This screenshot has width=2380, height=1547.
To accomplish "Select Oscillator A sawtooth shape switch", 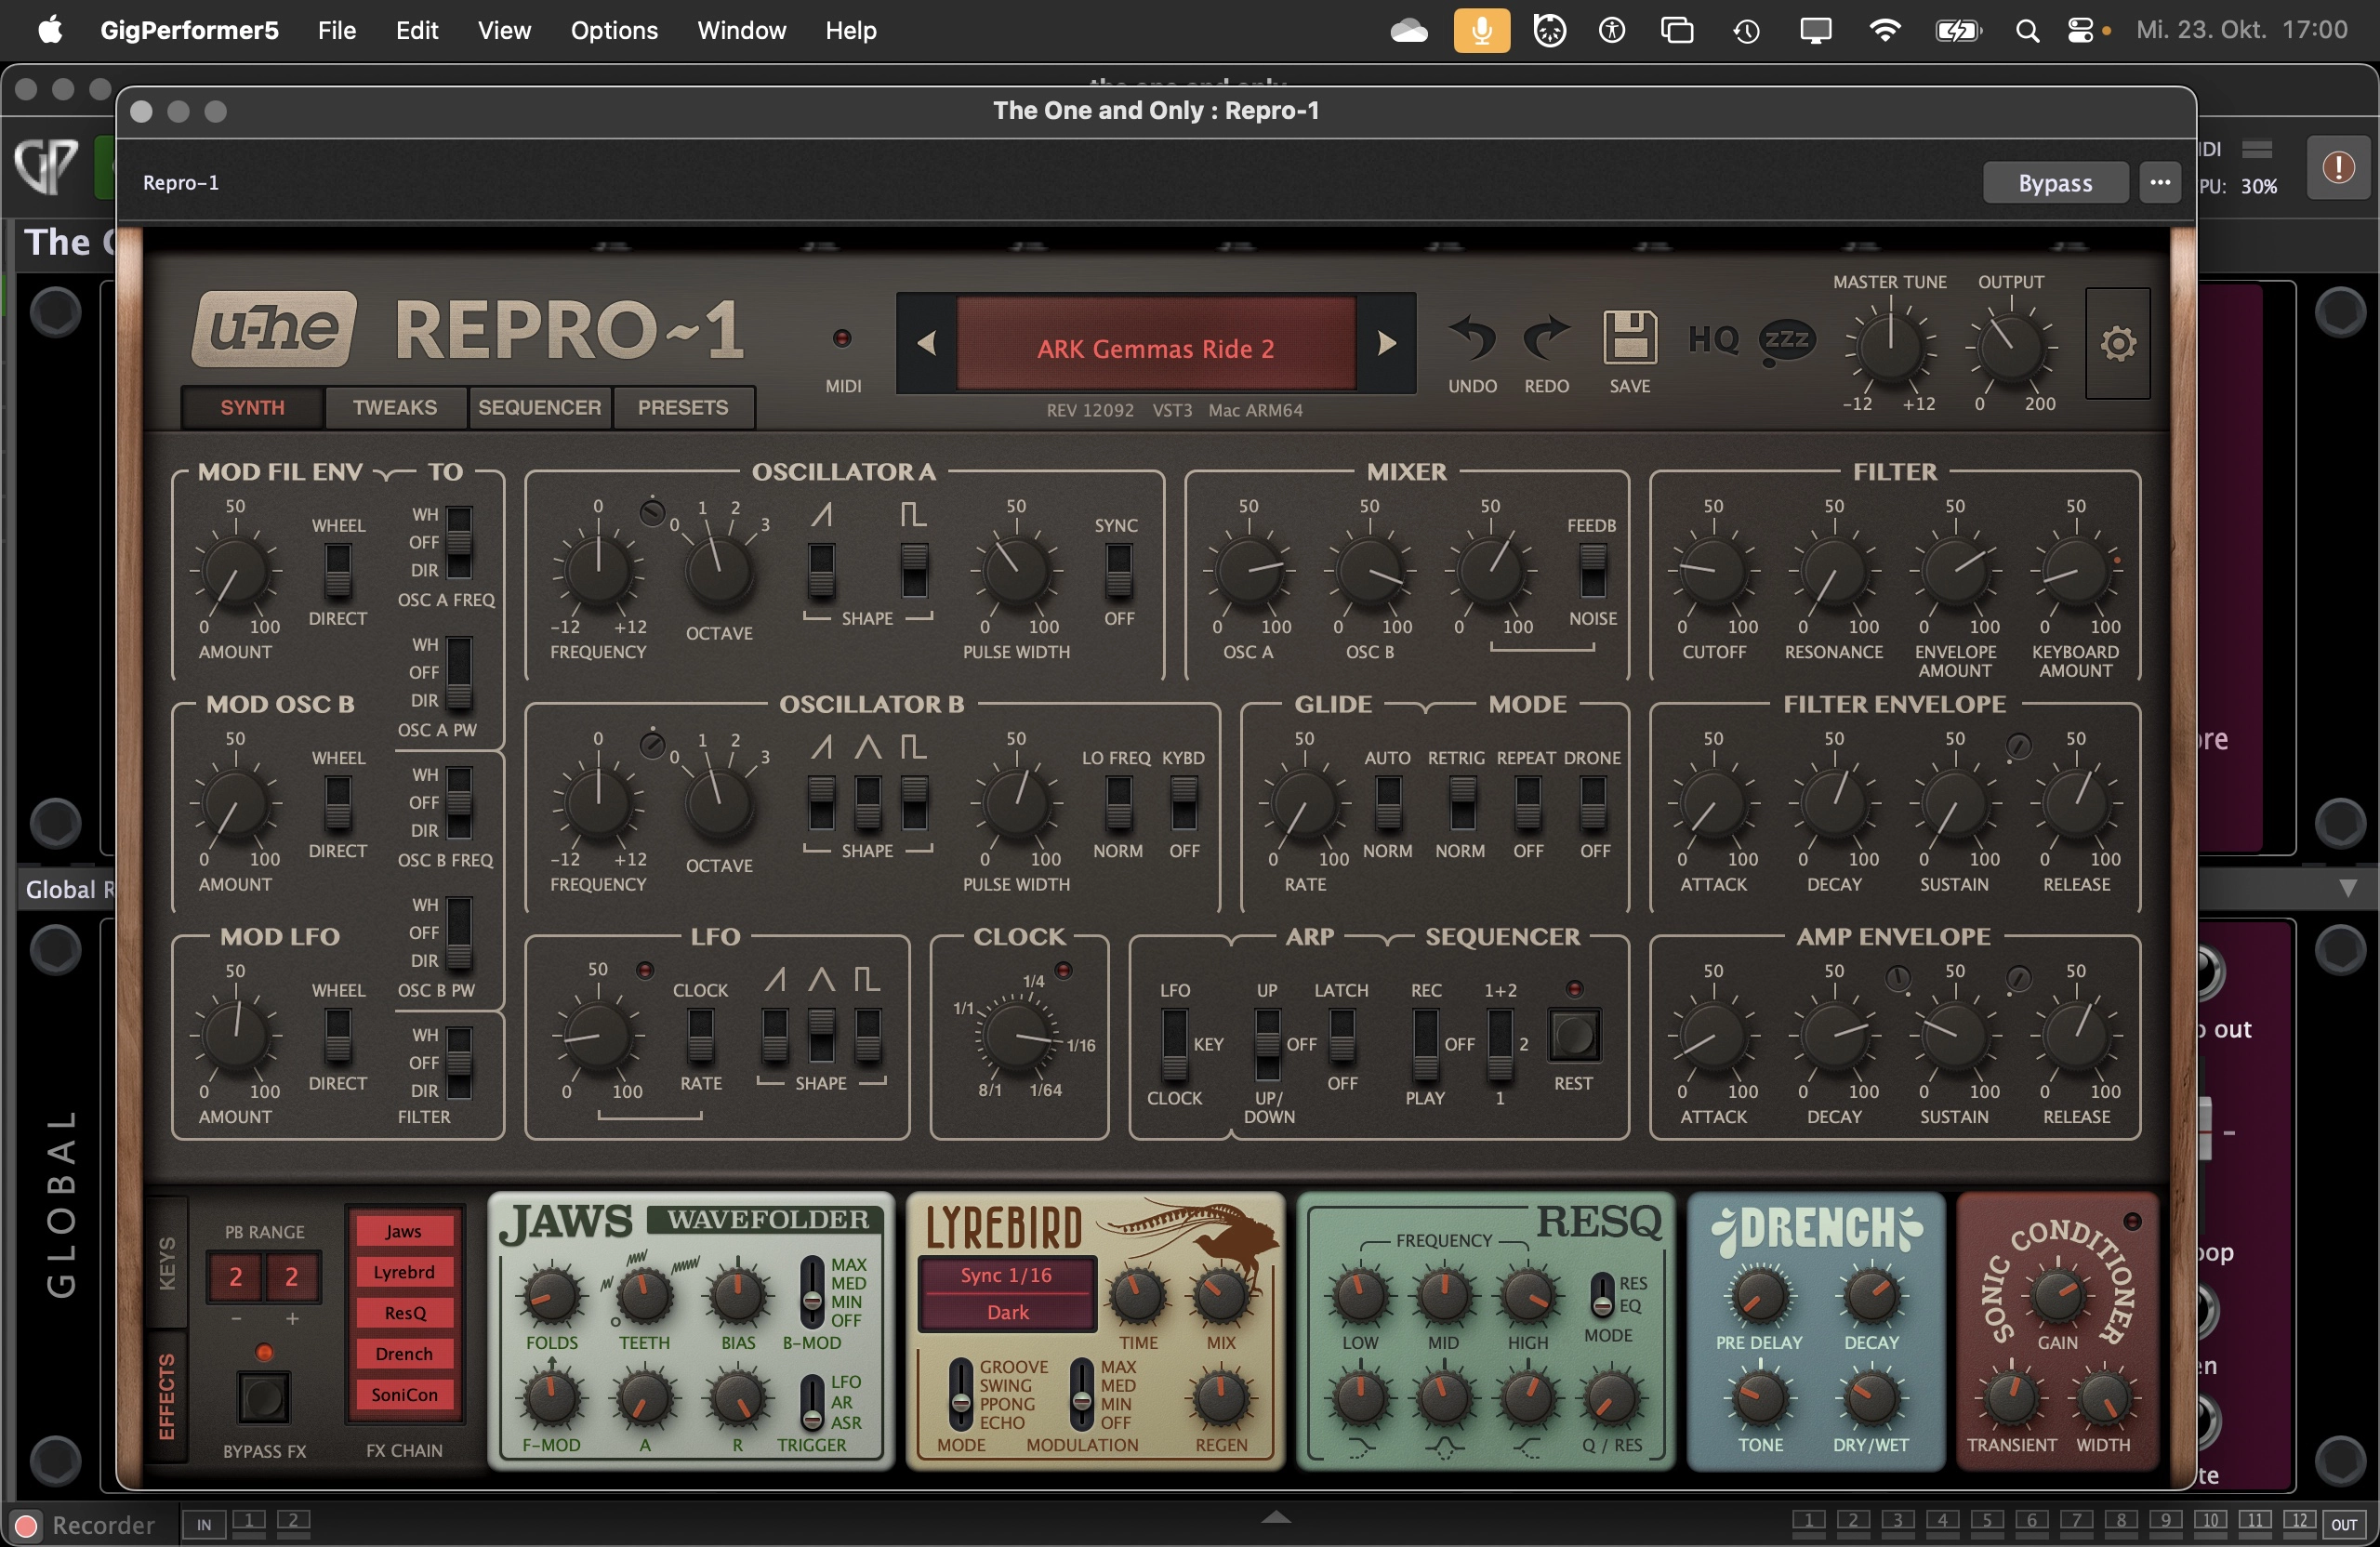I will [x=821, y=570].
